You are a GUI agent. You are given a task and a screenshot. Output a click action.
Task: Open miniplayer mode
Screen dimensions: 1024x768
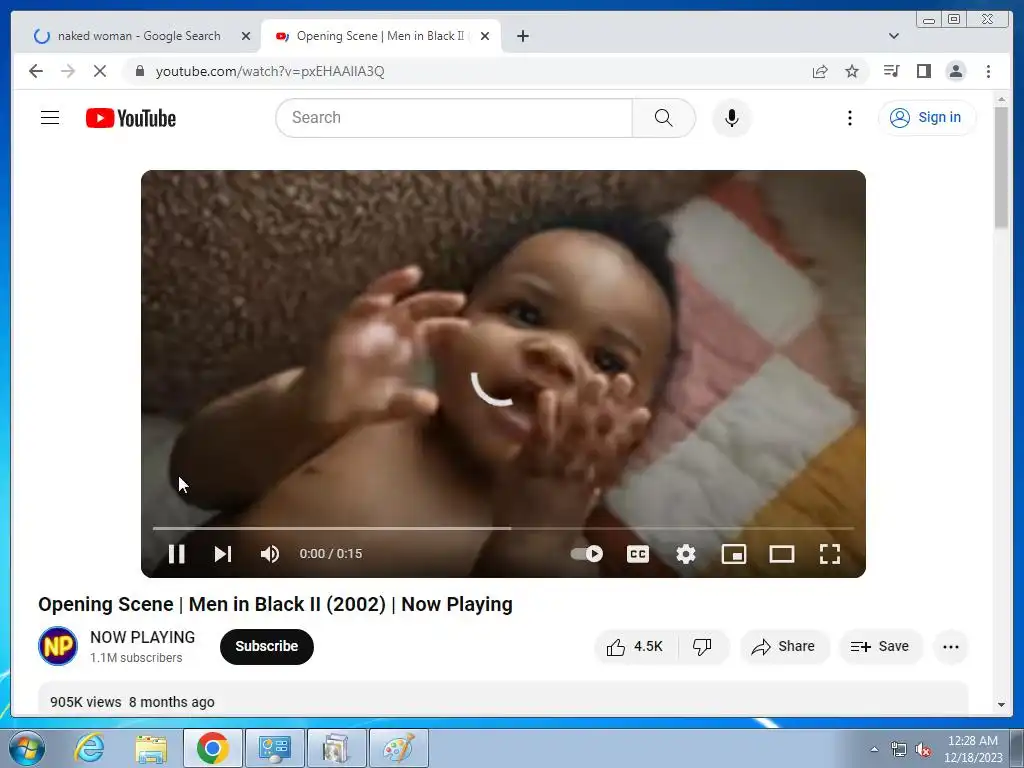coord(733,554)
